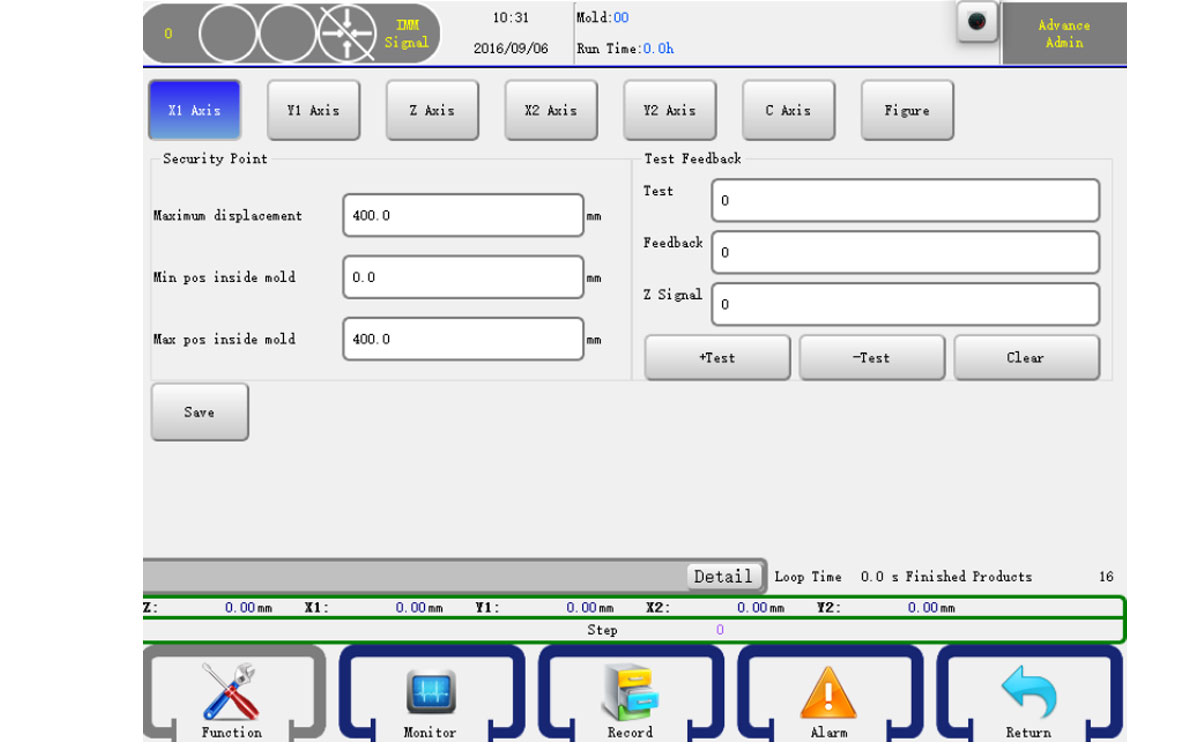Open the C Axis tab
Viewport: 1200px width, 744px height.
click(788, 110)
